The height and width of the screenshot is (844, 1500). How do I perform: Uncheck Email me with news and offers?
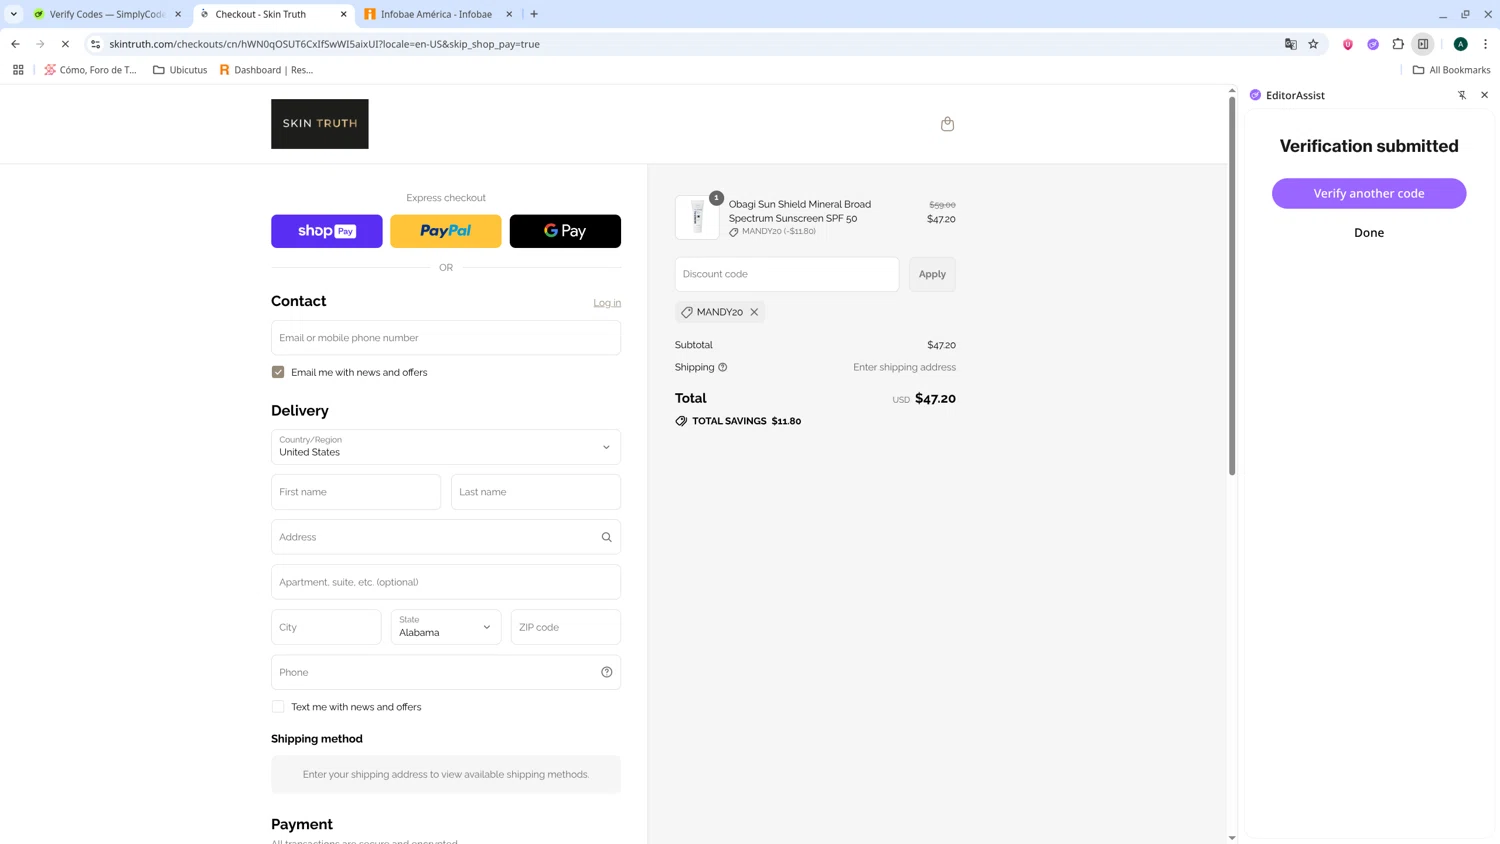(278, 372)
